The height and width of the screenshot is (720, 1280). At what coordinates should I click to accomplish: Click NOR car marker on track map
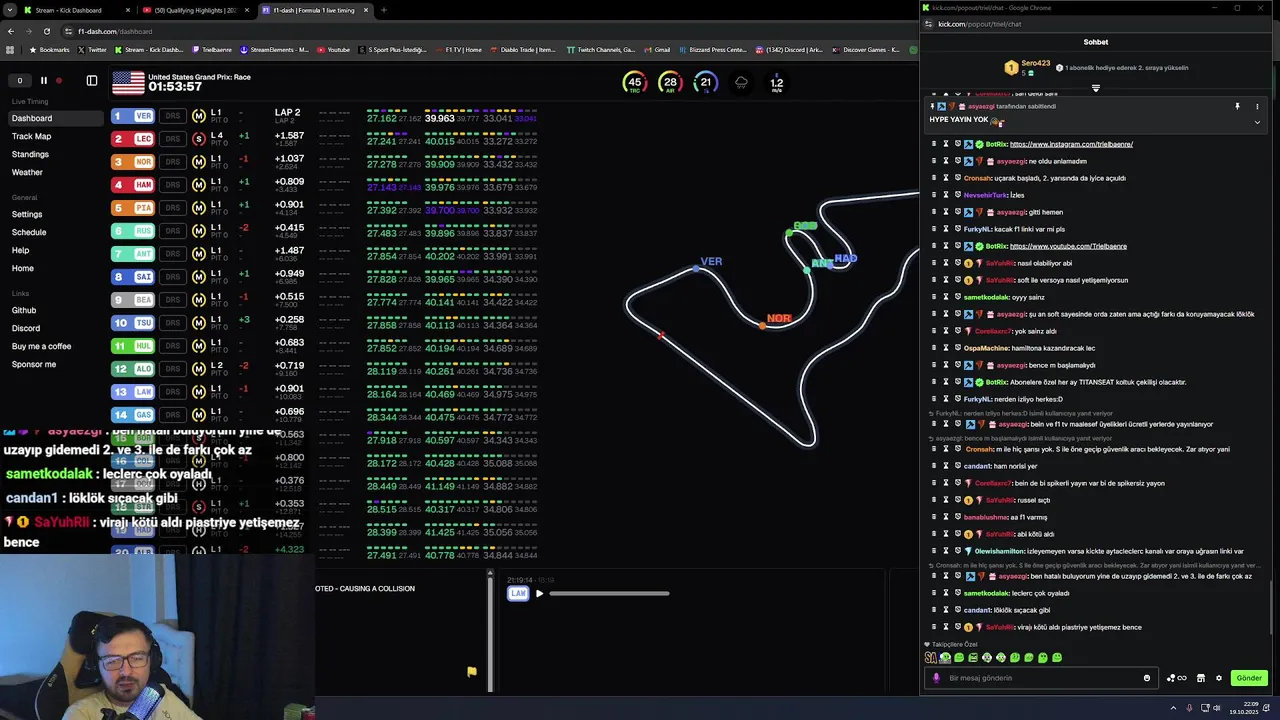pyautogui.click(x=762, y=325)
